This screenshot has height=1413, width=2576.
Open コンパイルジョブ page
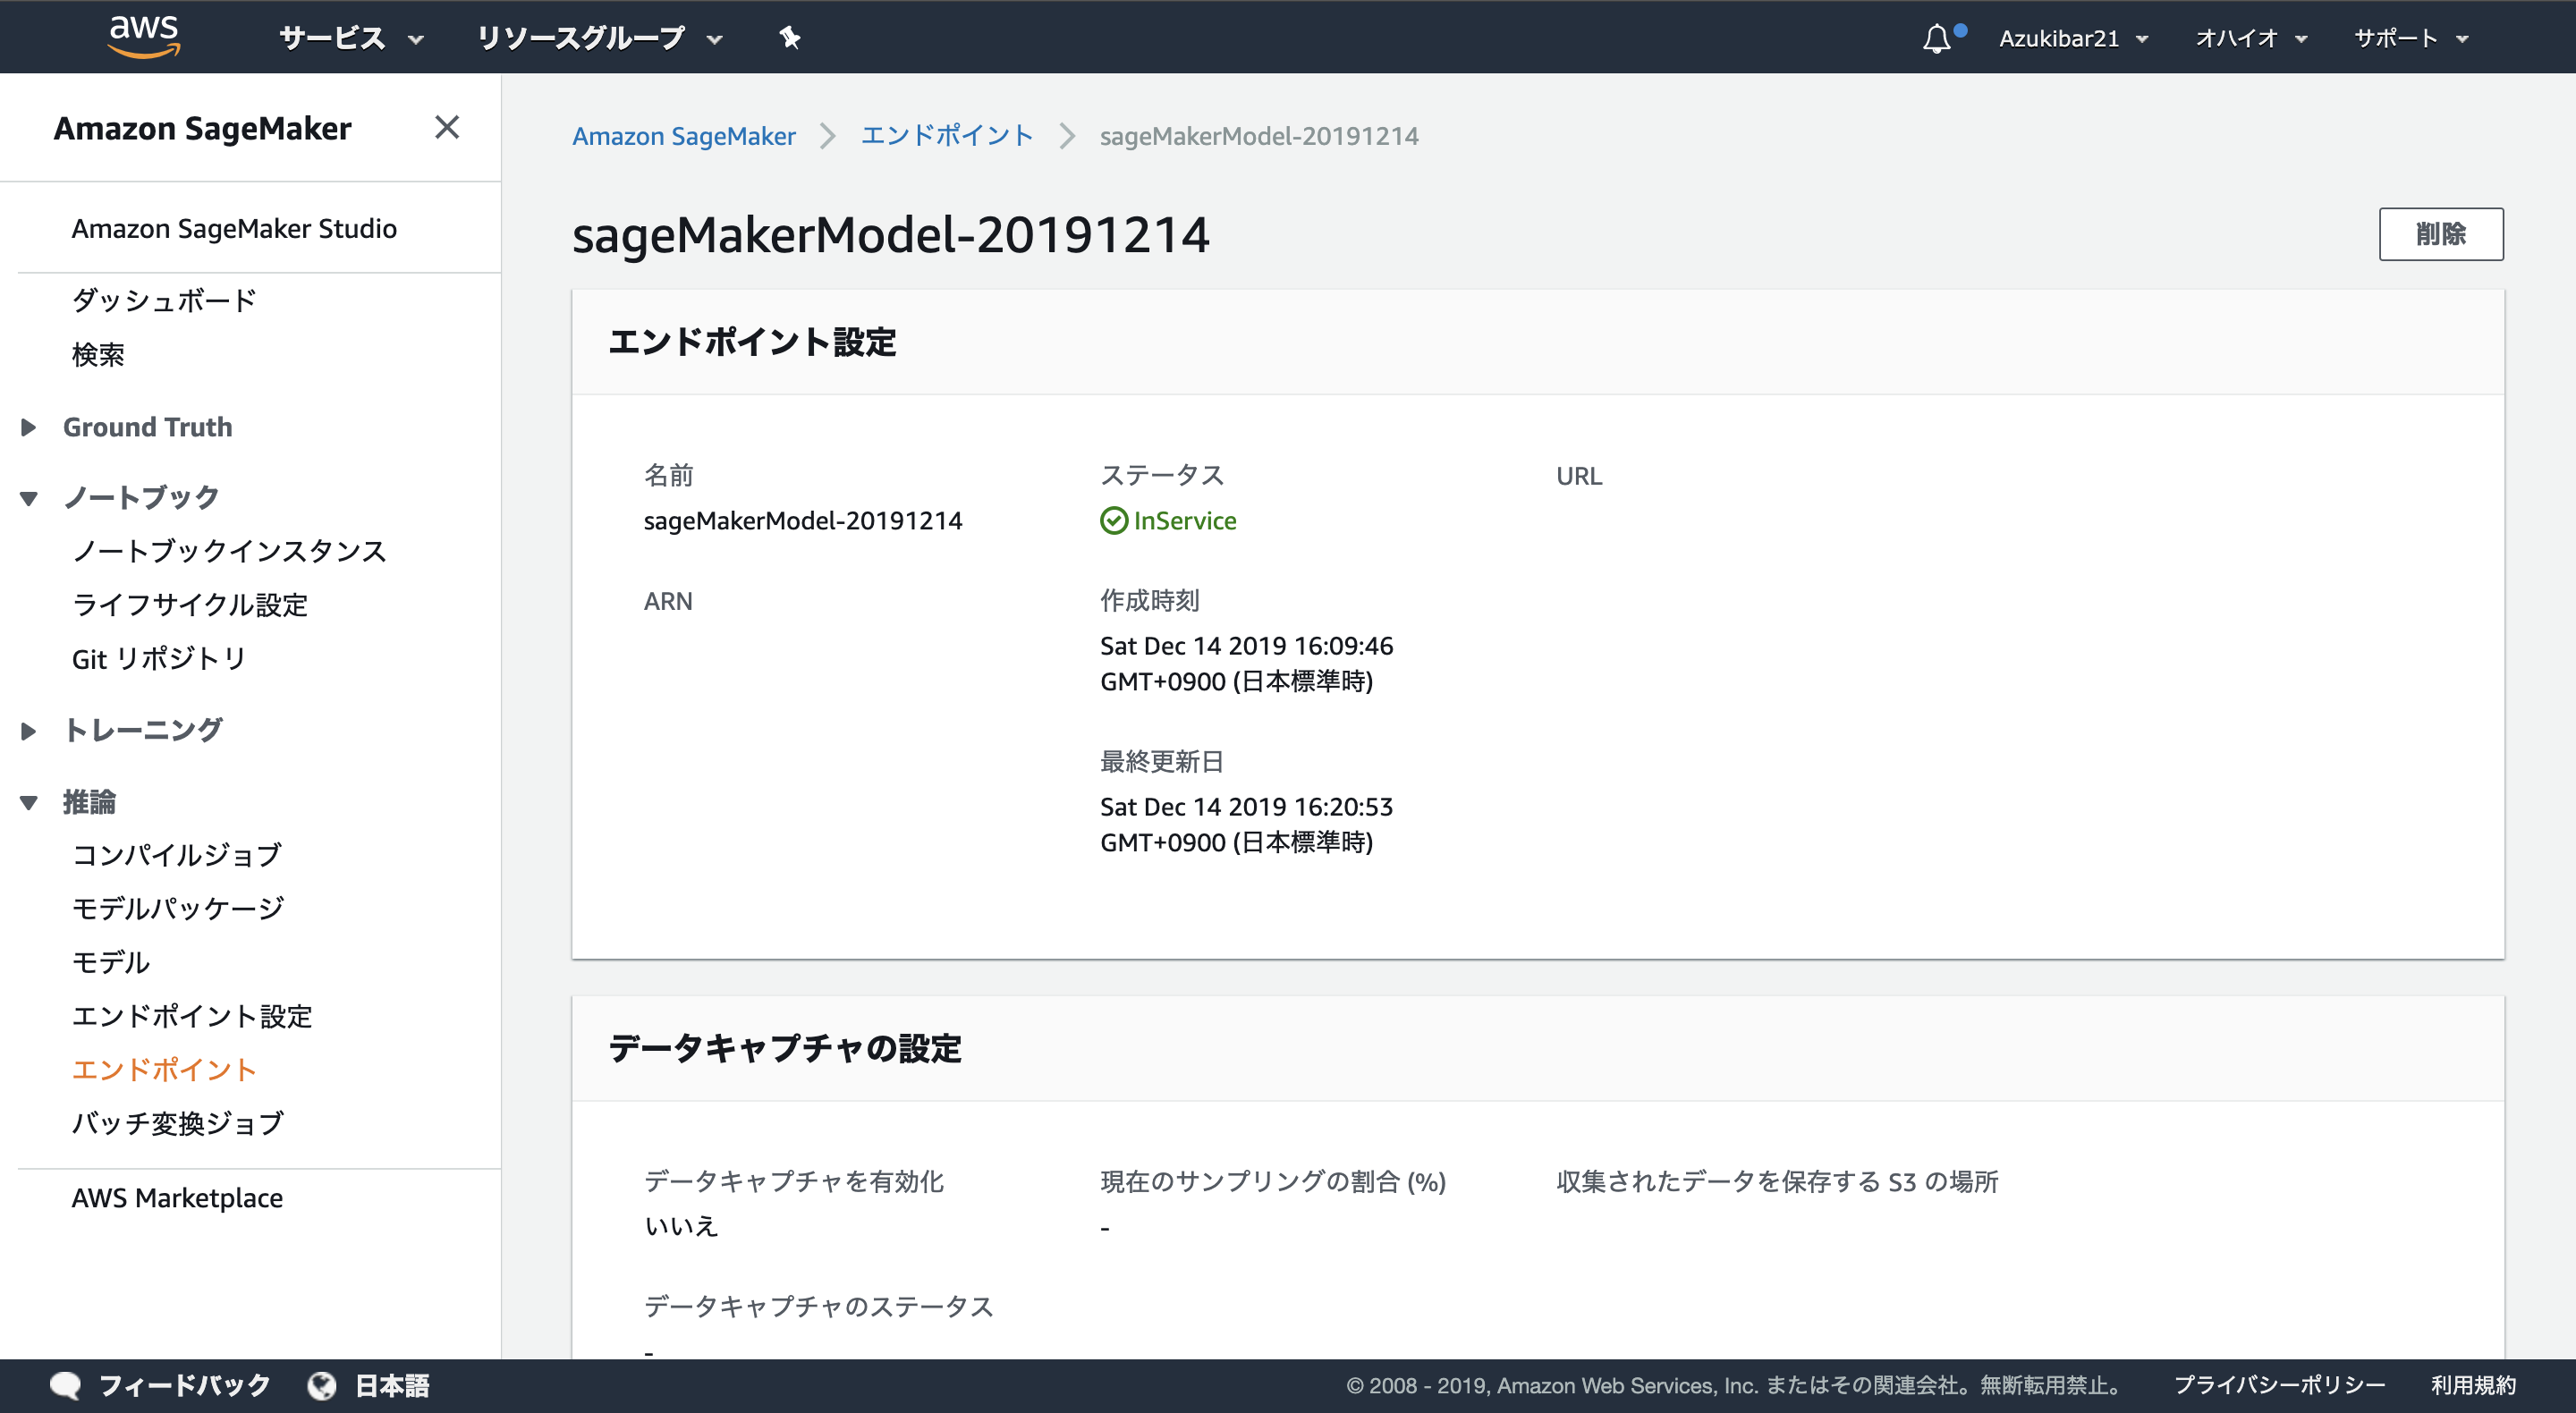click(177, 855)
